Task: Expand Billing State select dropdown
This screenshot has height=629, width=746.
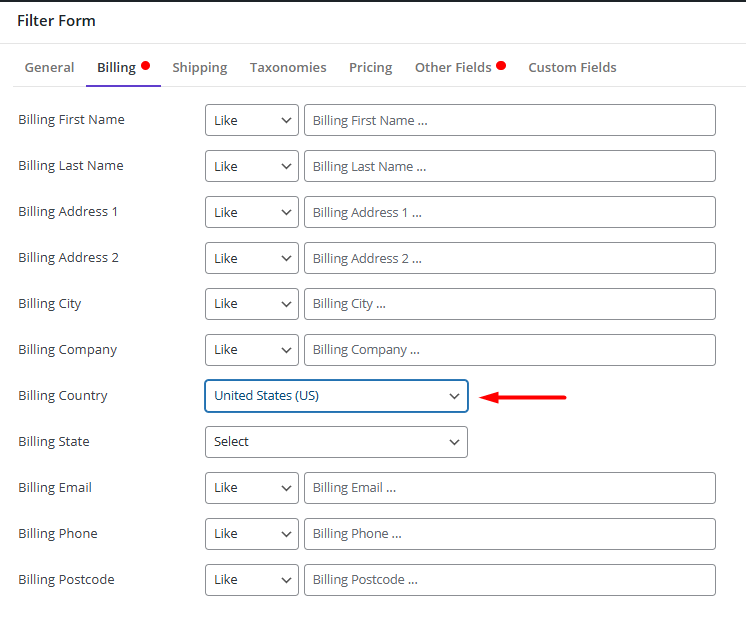Action: coord(336,442)
